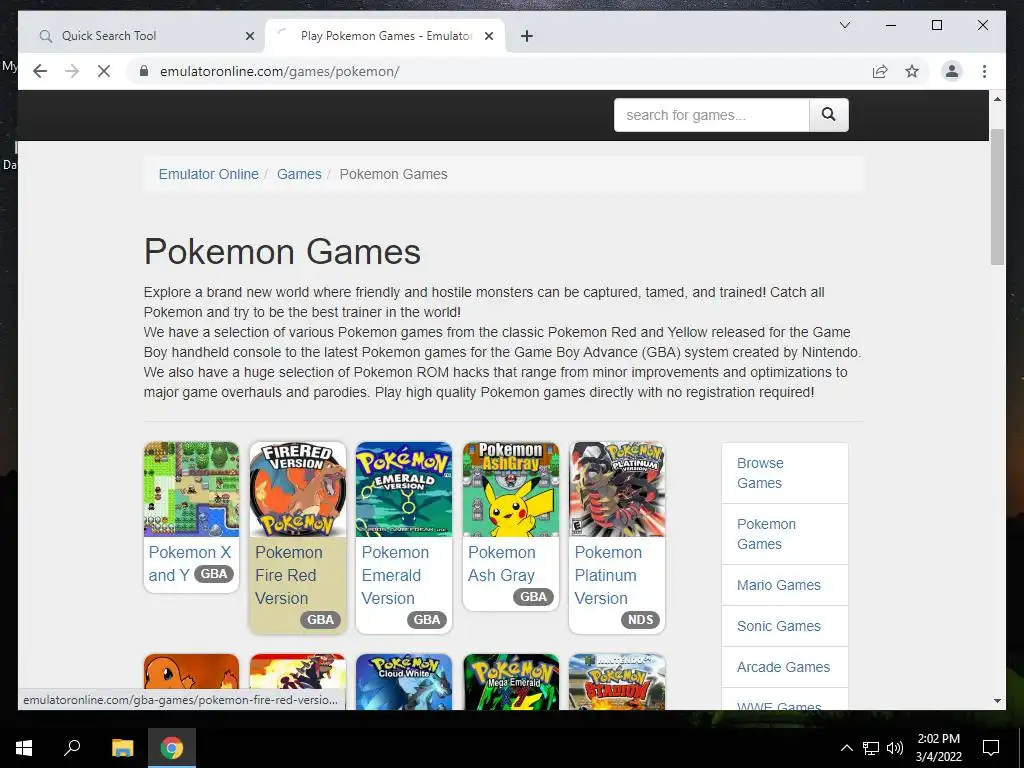Open volume control tray icon
The height and width of the screenshot is (768, 1024).
click(895, 748)
